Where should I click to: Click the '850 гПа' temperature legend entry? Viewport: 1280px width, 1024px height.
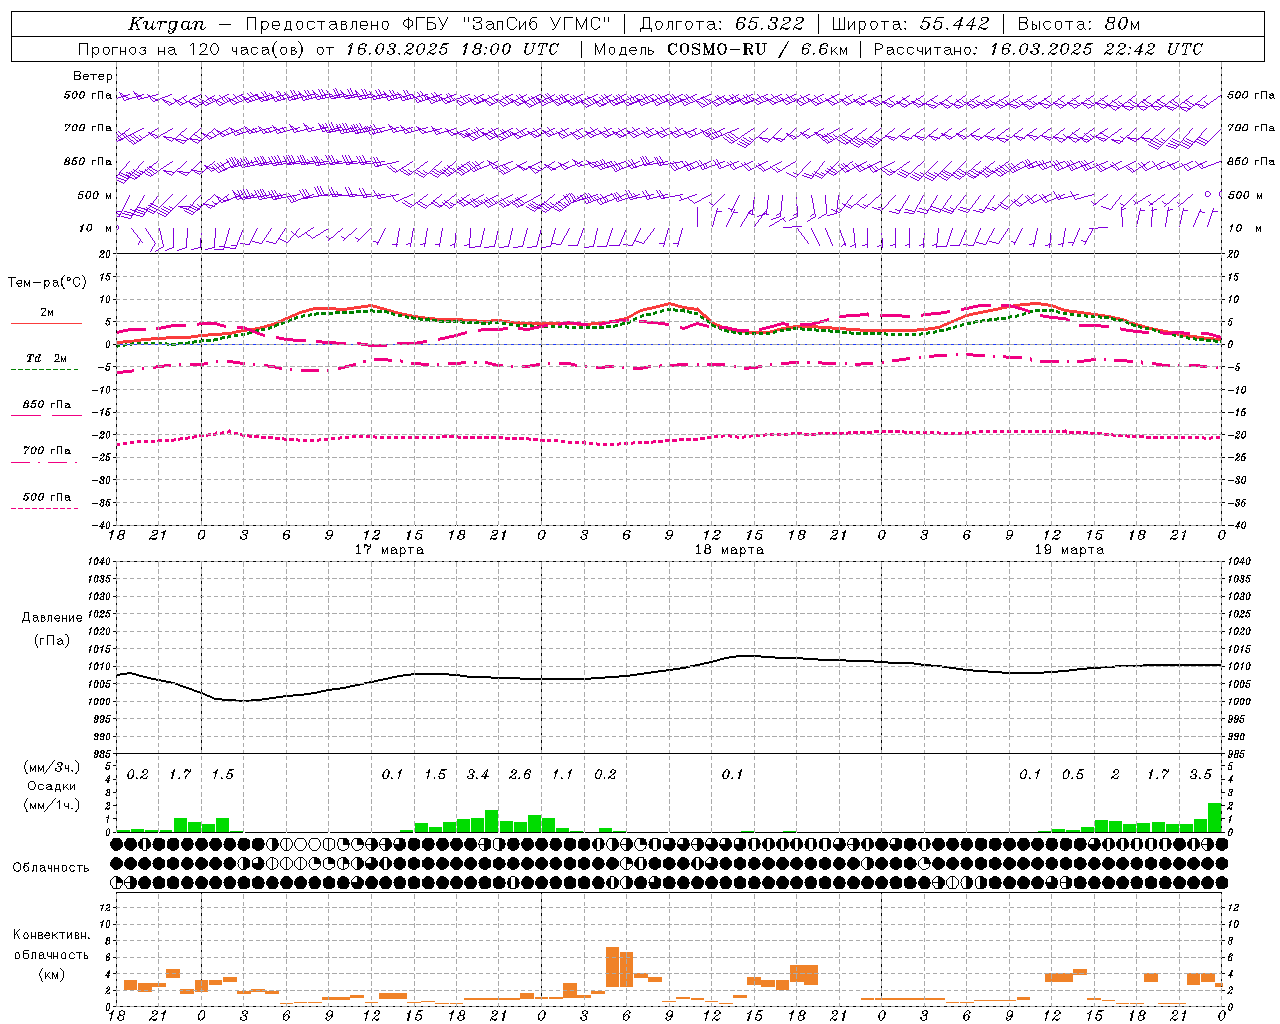pos(47,405)
